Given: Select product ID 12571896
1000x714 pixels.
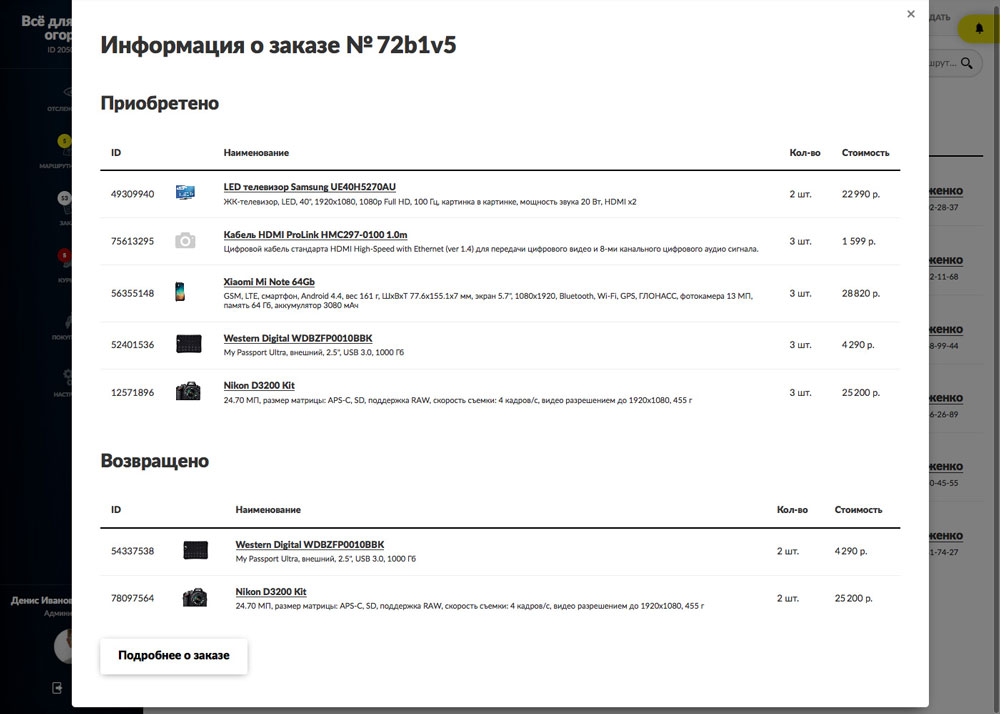Looking at the screenshot, I should (132, 392).
